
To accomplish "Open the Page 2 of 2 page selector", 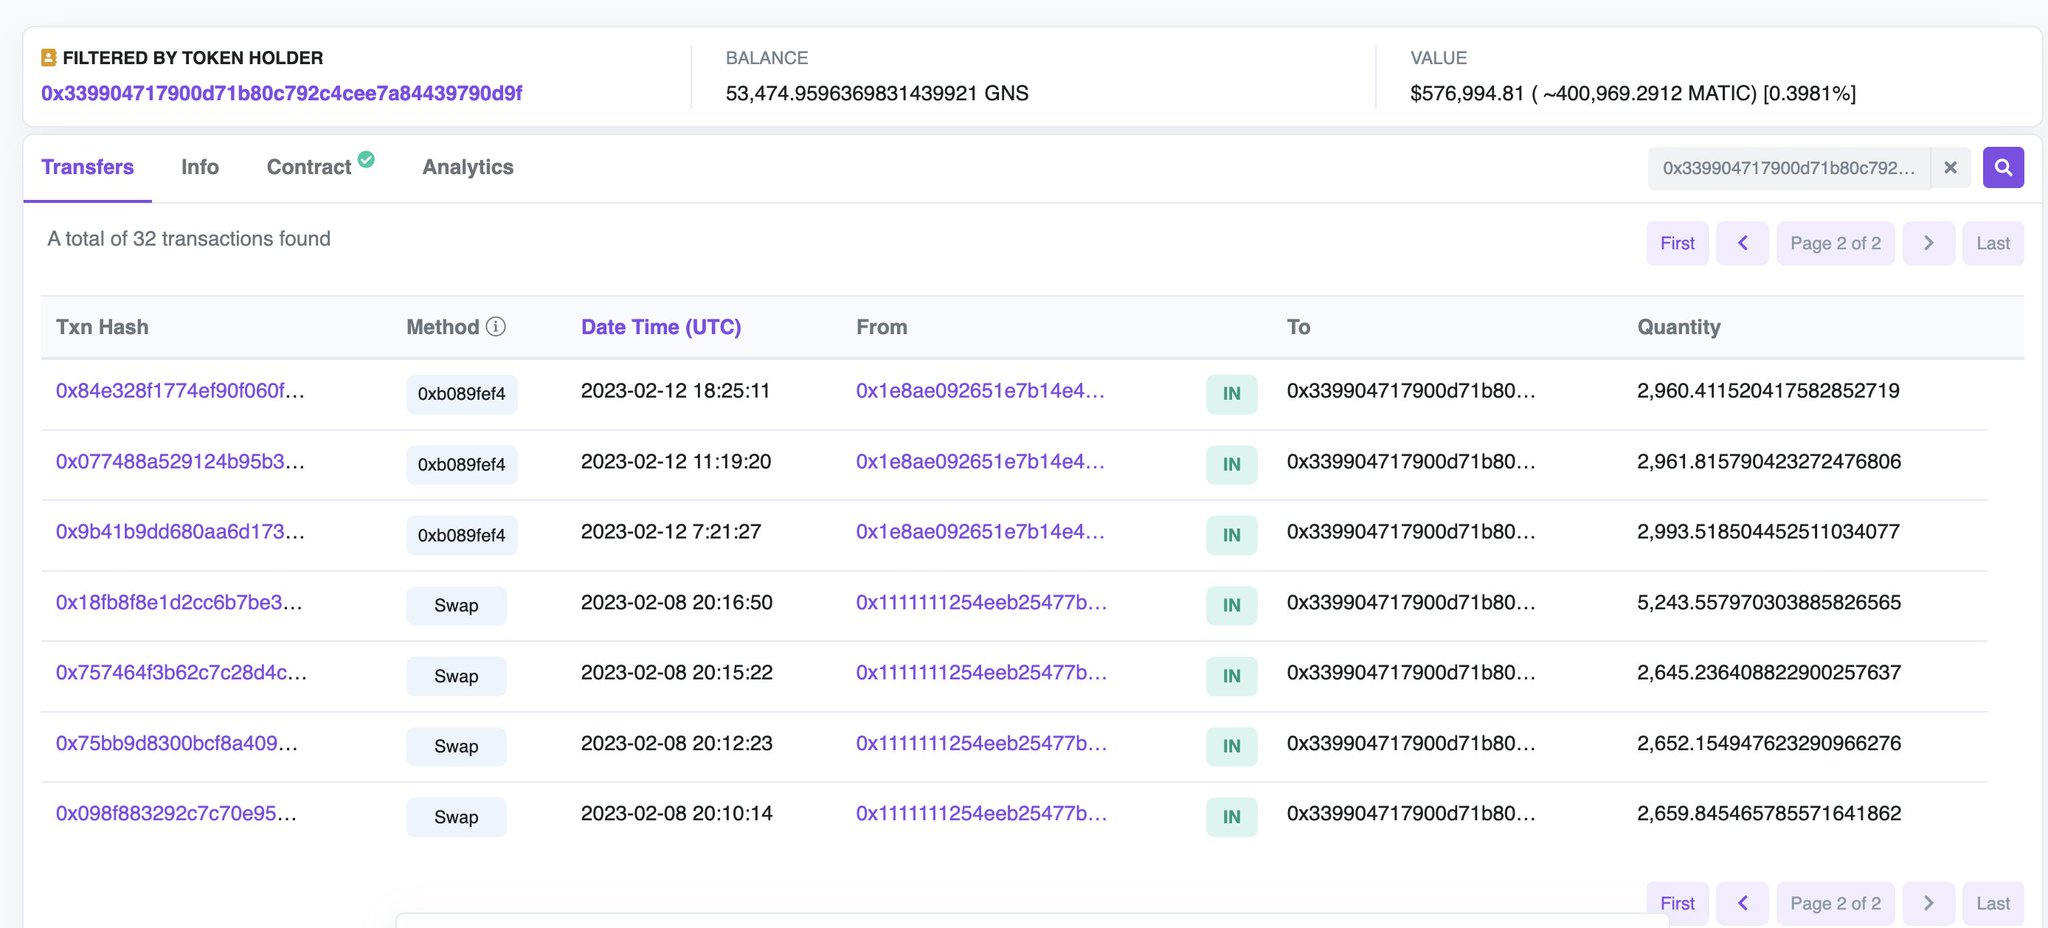I will point(1835,242).
